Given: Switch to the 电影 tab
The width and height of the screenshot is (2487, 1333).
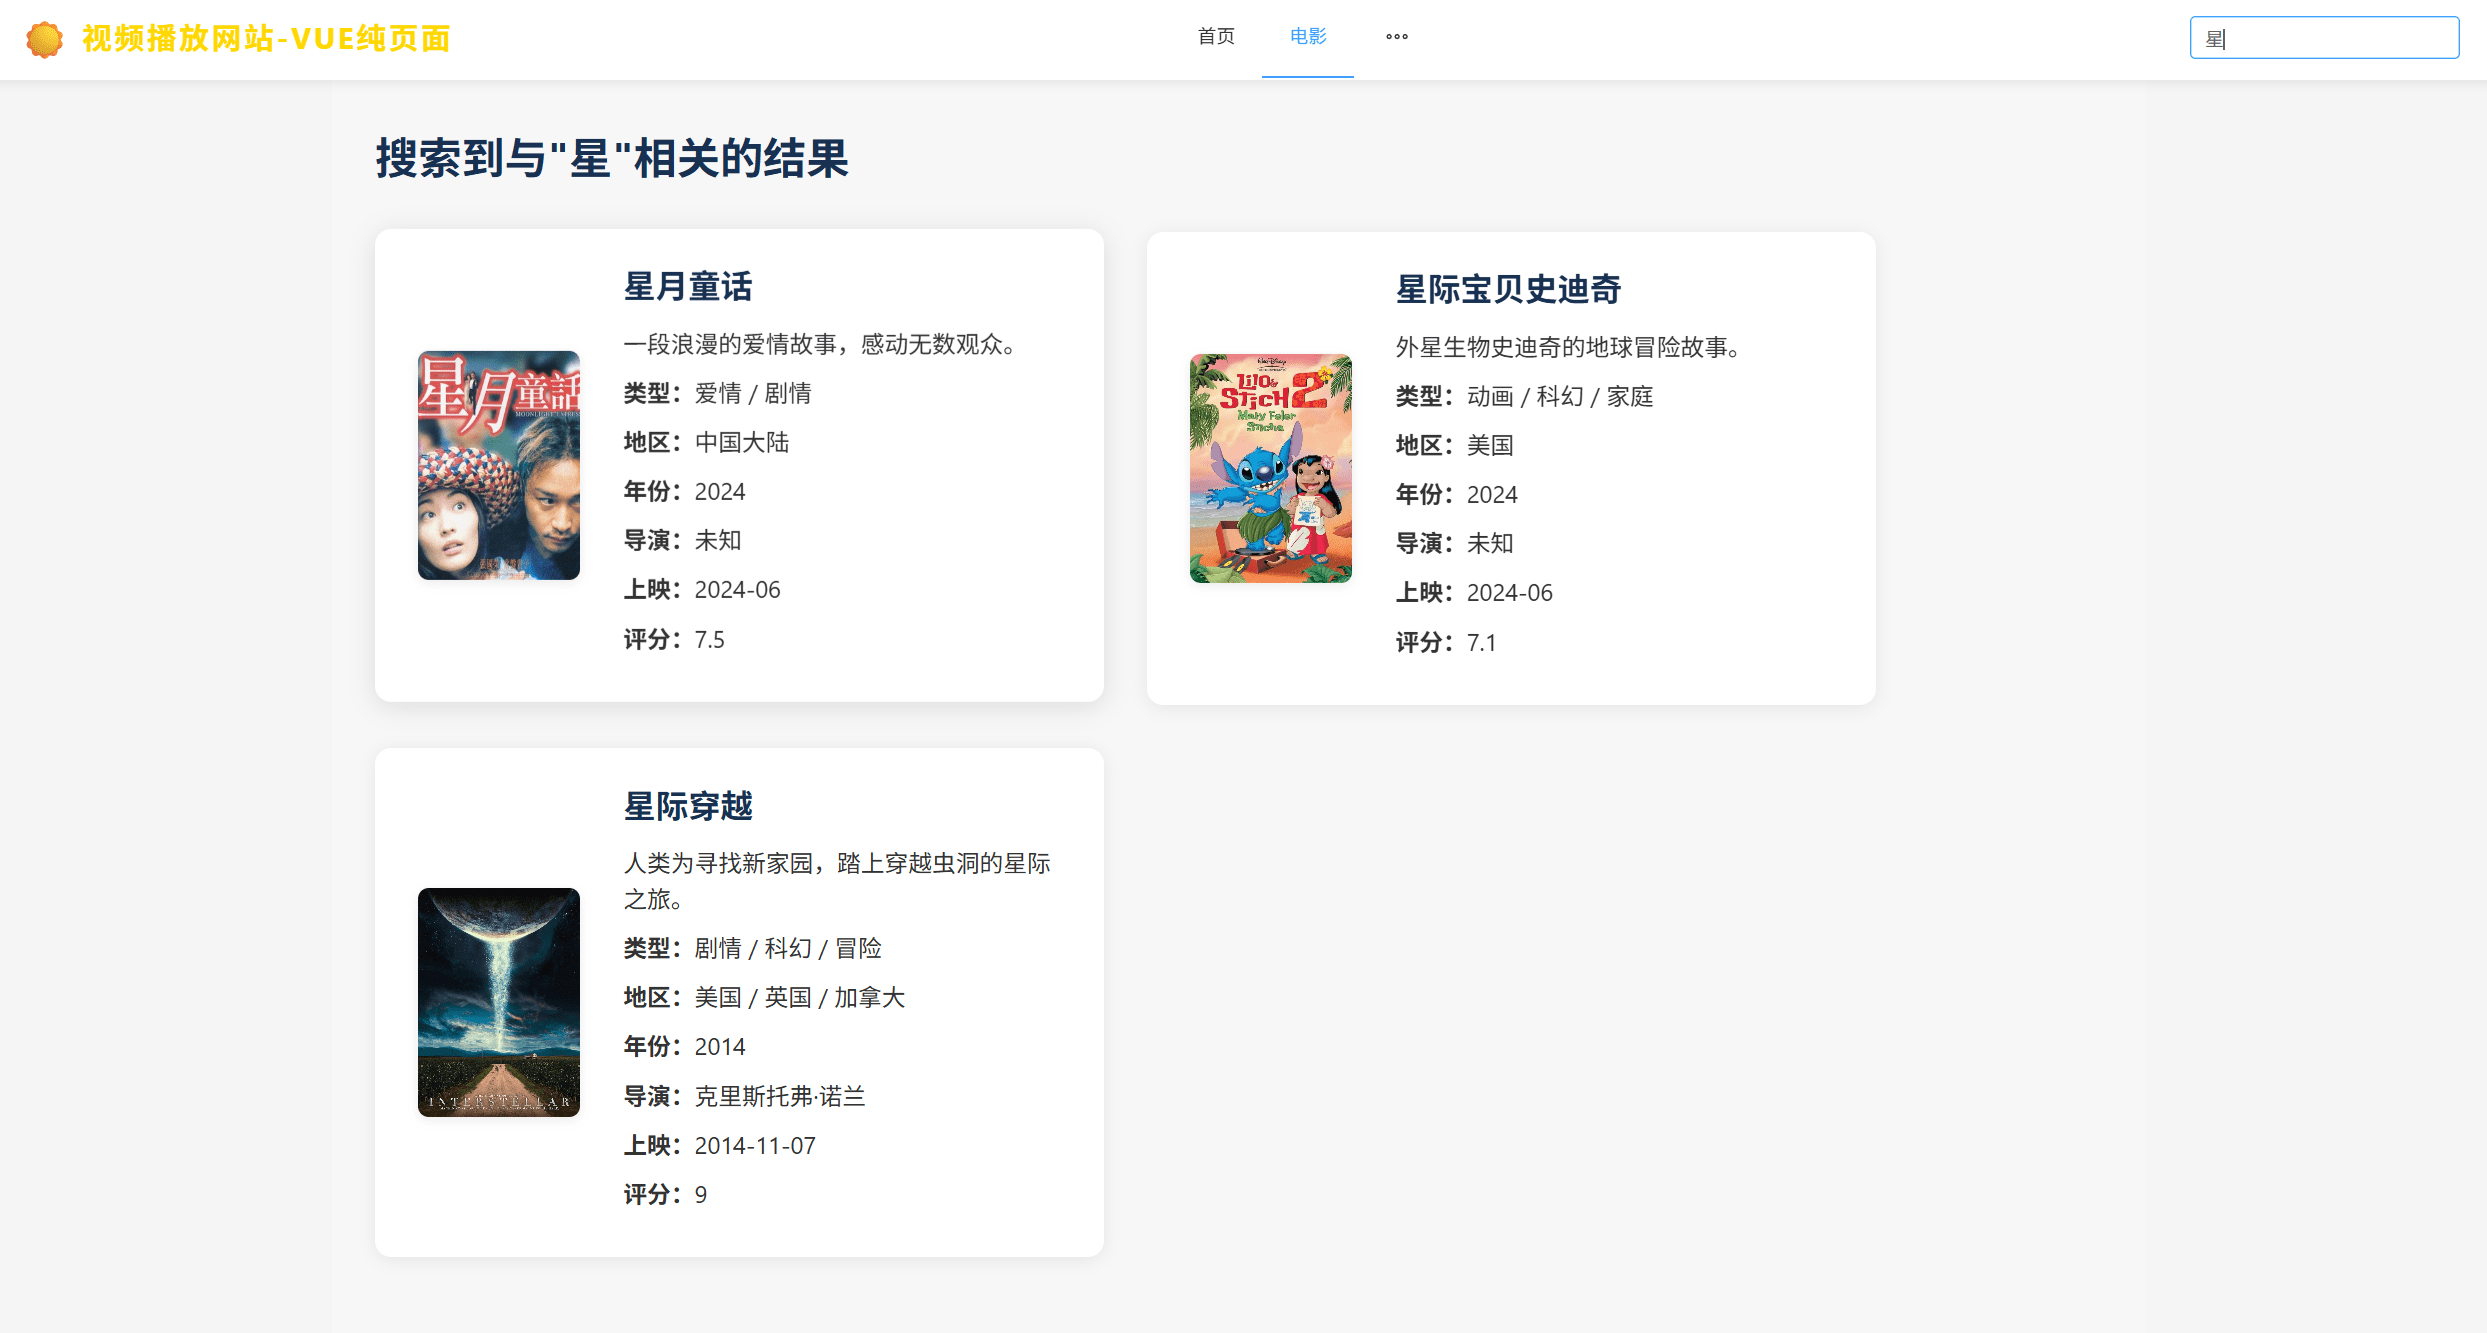Looking at the screenshot, I should (x=1306, y=37).
